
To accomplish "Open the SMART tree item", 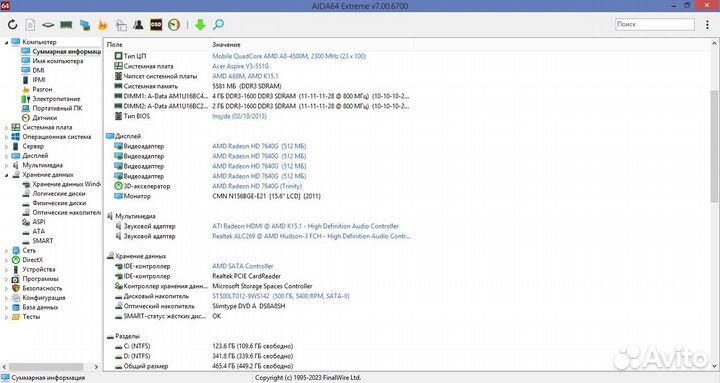I will click(x=42, y=241).
